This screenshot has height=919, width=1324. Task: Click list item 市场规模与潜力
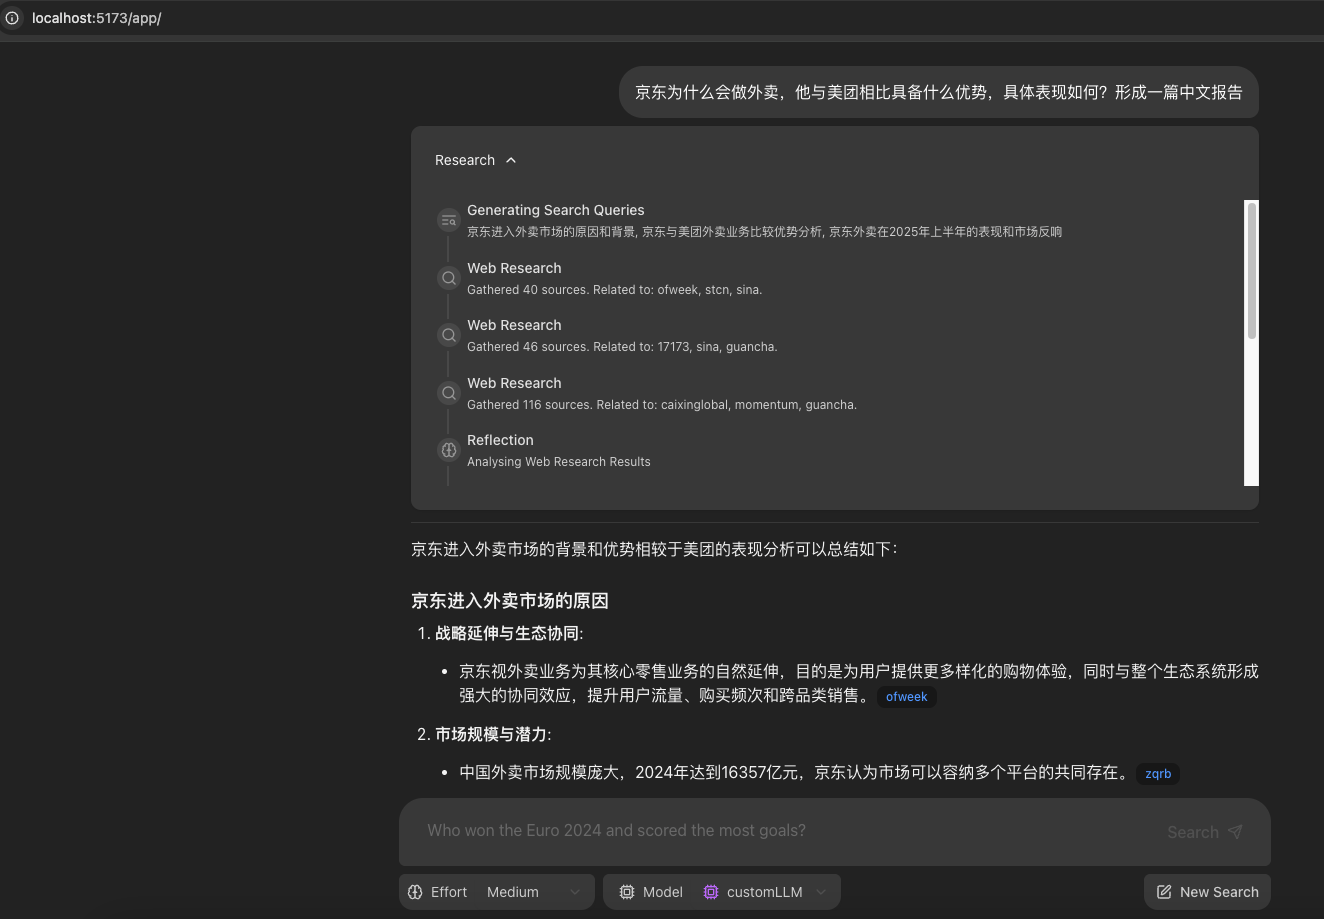493,734
